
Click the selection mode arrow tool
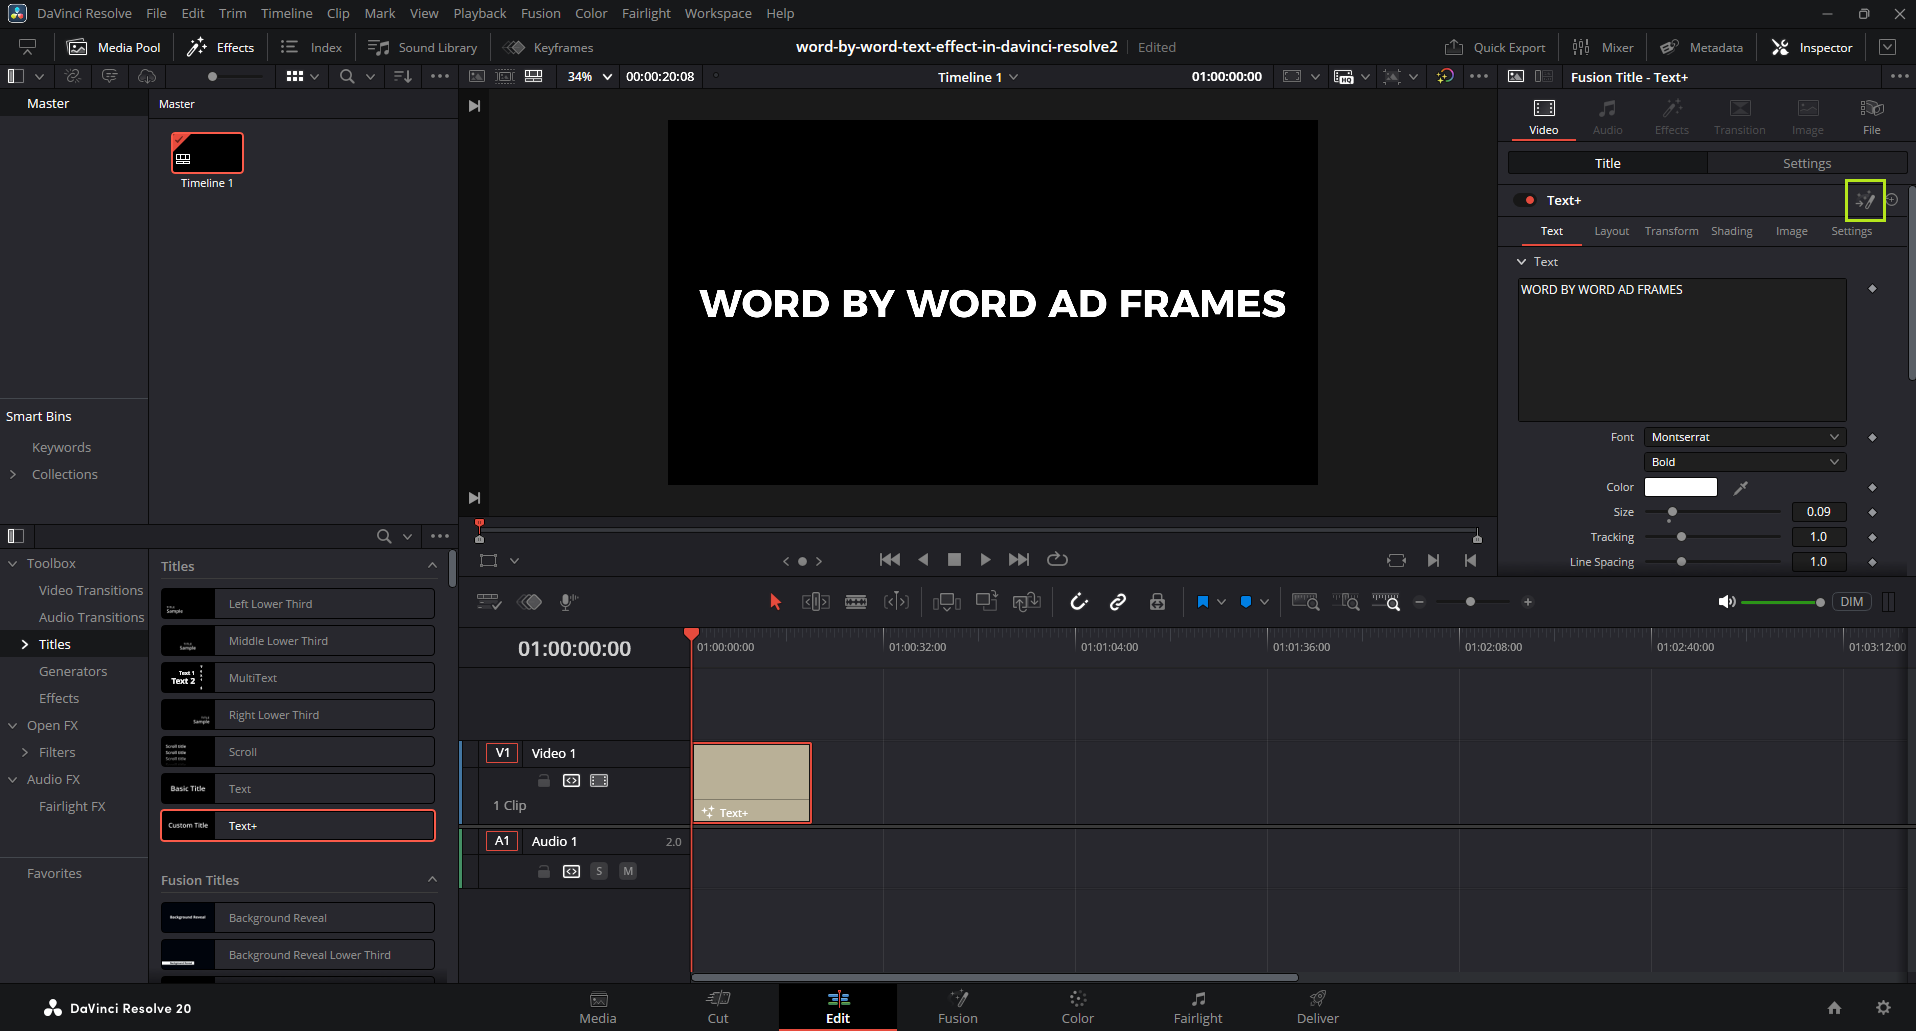coord(775,602)
